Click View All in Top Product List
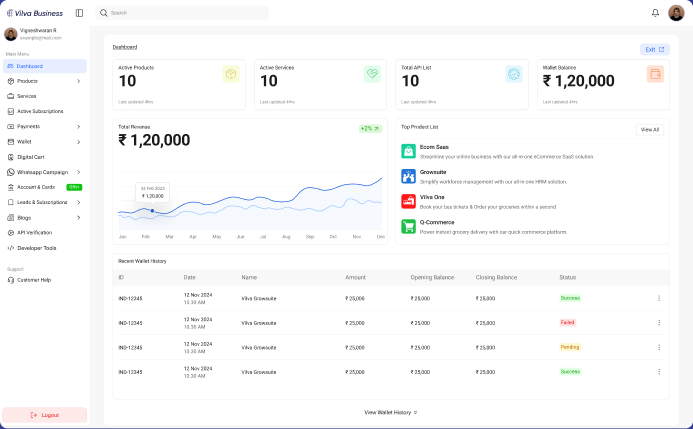Image resolution: width=693 pixels, height=429 pixels. 650,130
